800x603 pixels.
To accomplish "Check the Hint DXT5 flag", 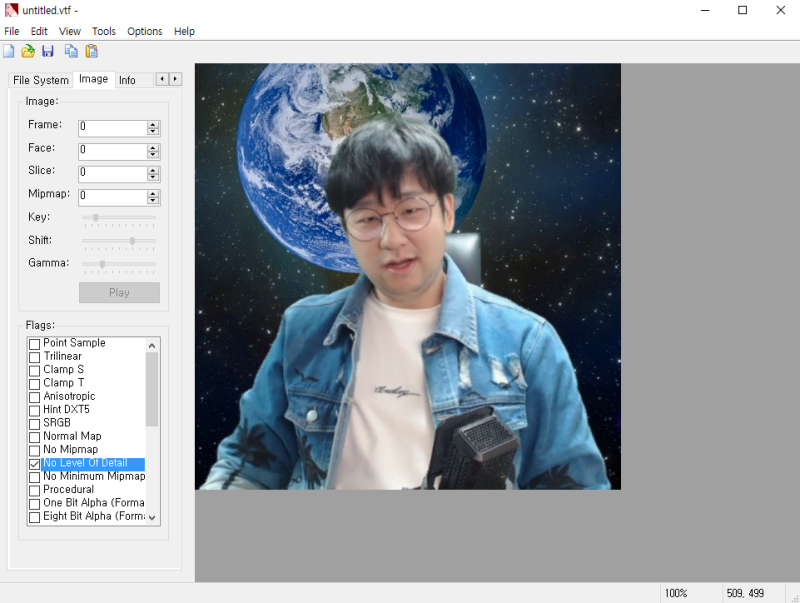I will (x=34, y=410).
